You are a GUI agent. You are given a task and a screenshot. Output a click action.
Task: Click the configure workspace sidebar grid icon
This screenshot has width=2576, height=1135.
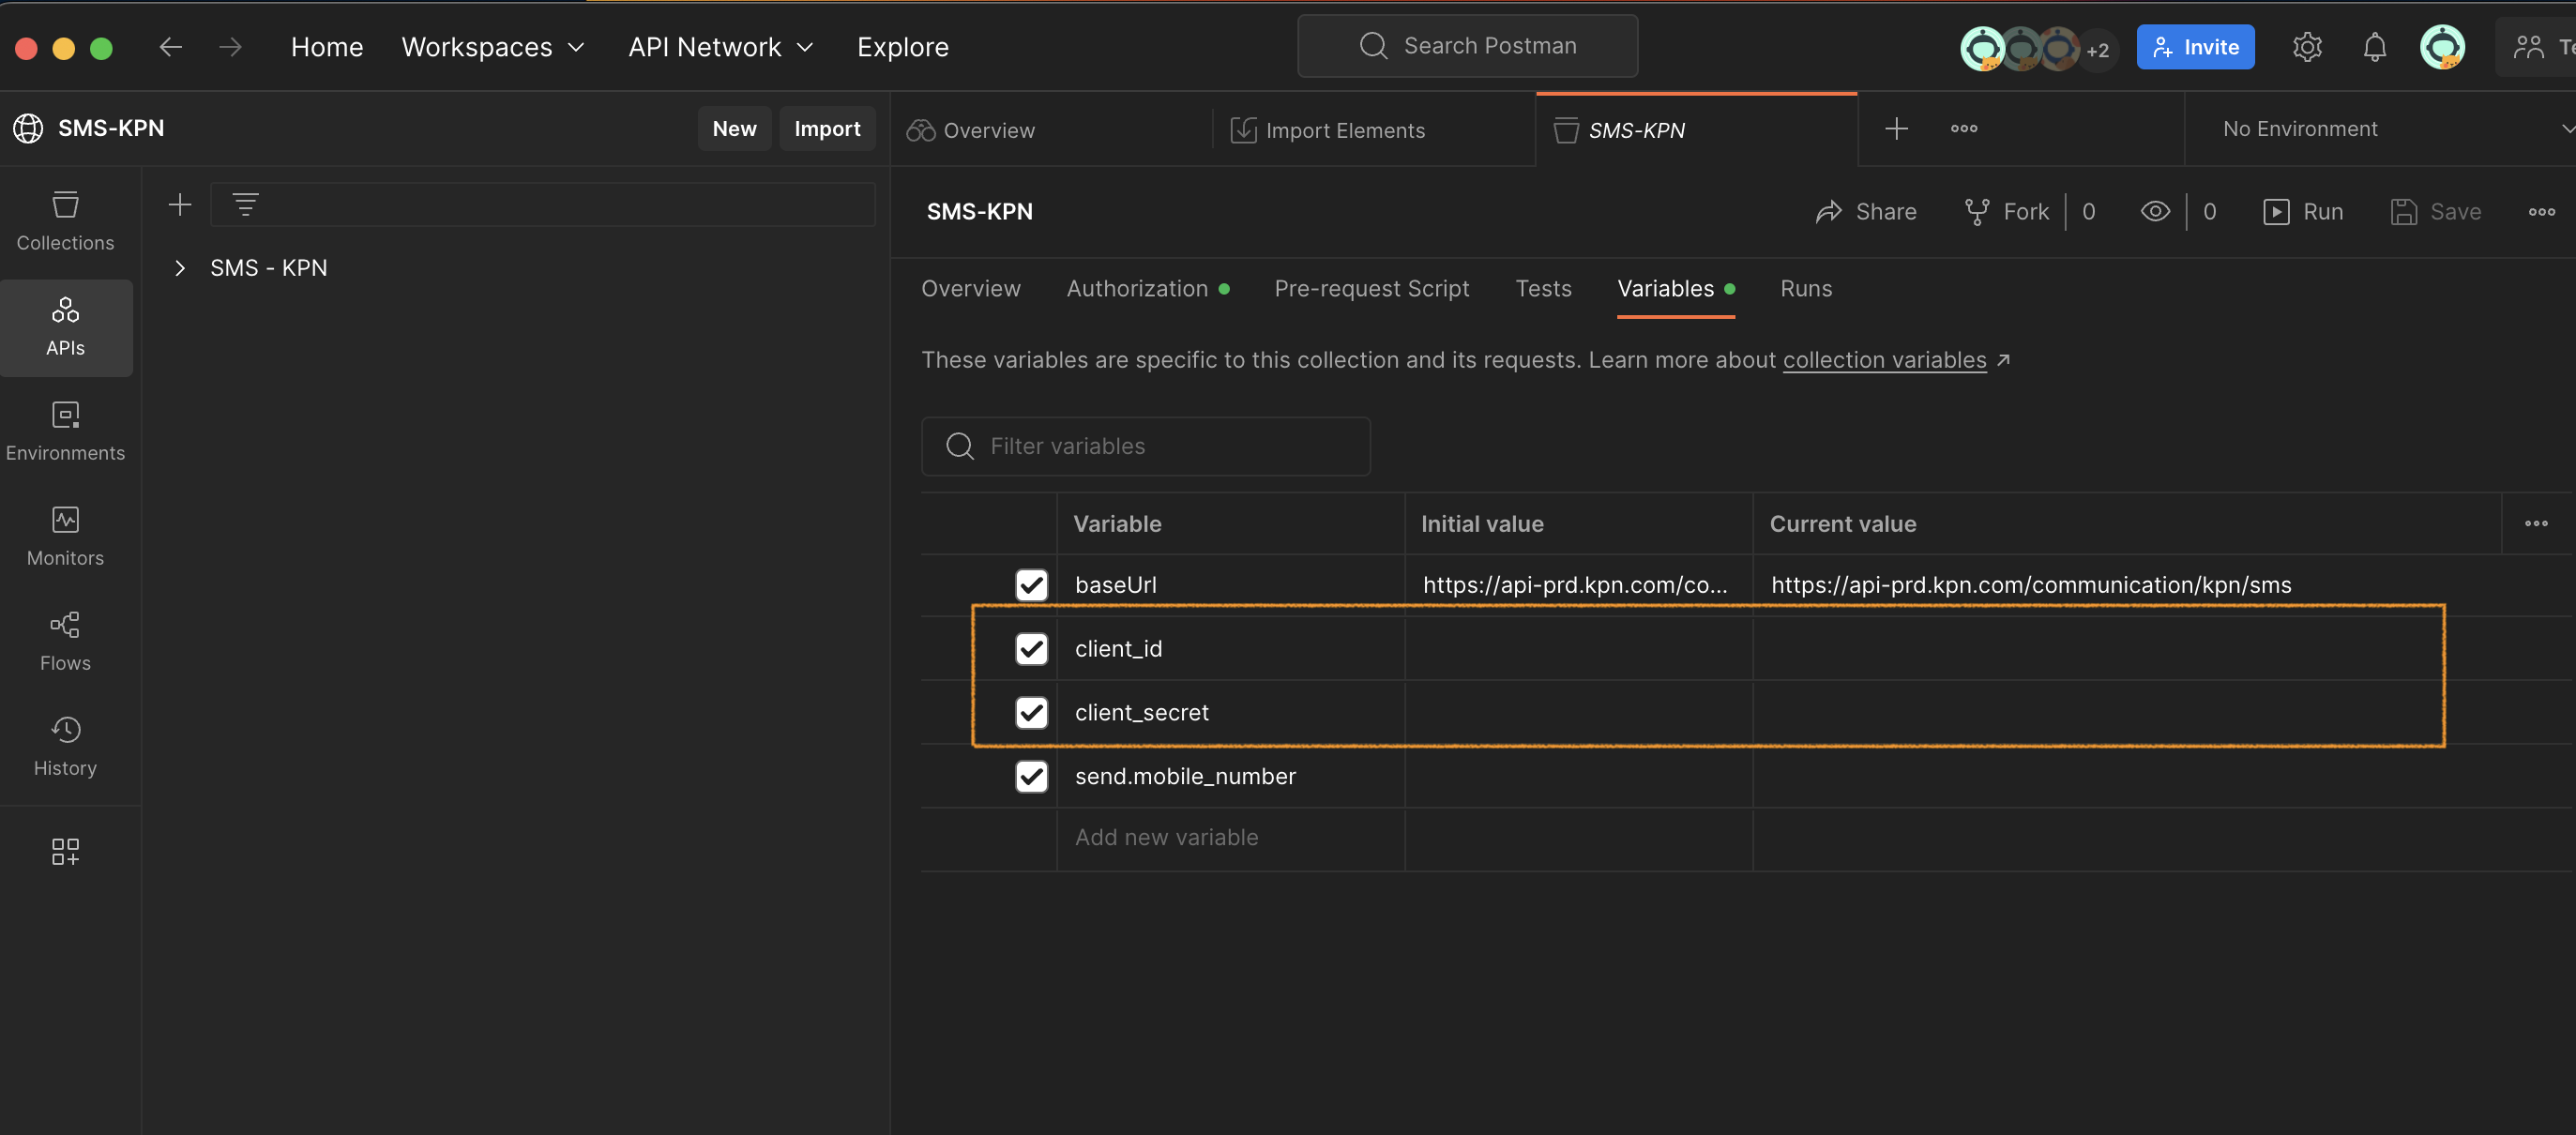65,851
